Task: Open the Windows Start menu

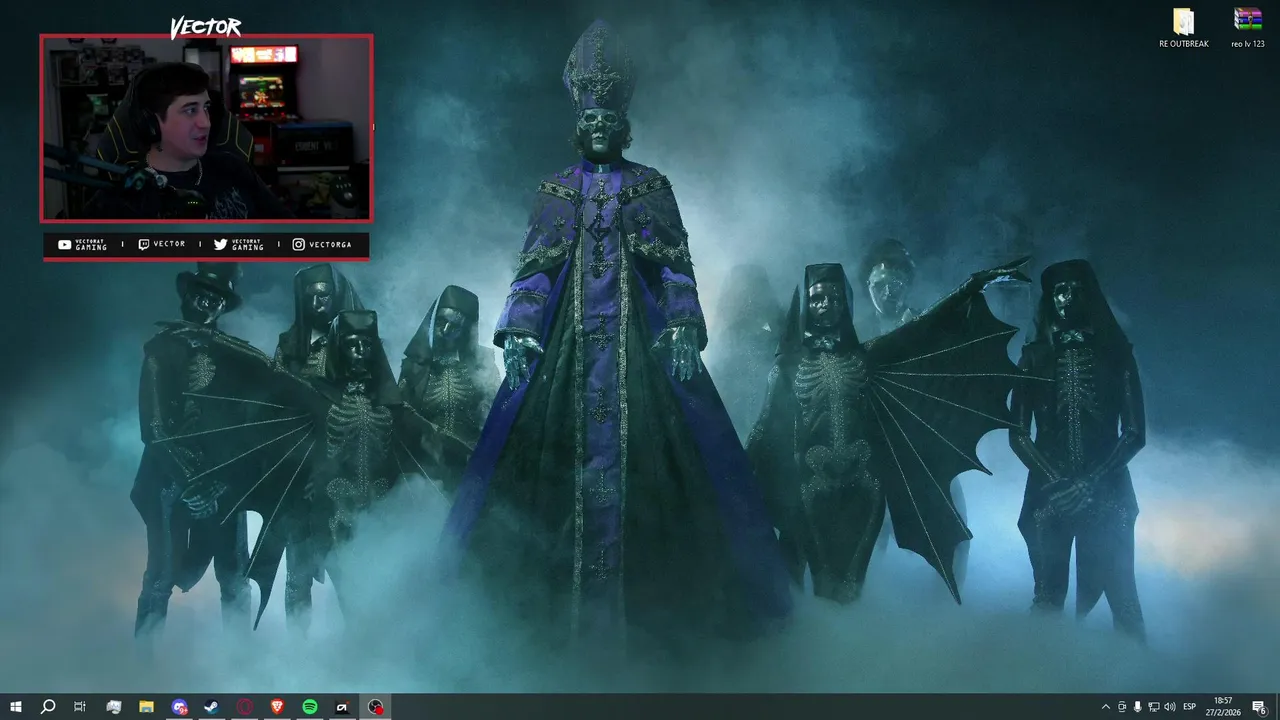Action: (x=15, y=707)
